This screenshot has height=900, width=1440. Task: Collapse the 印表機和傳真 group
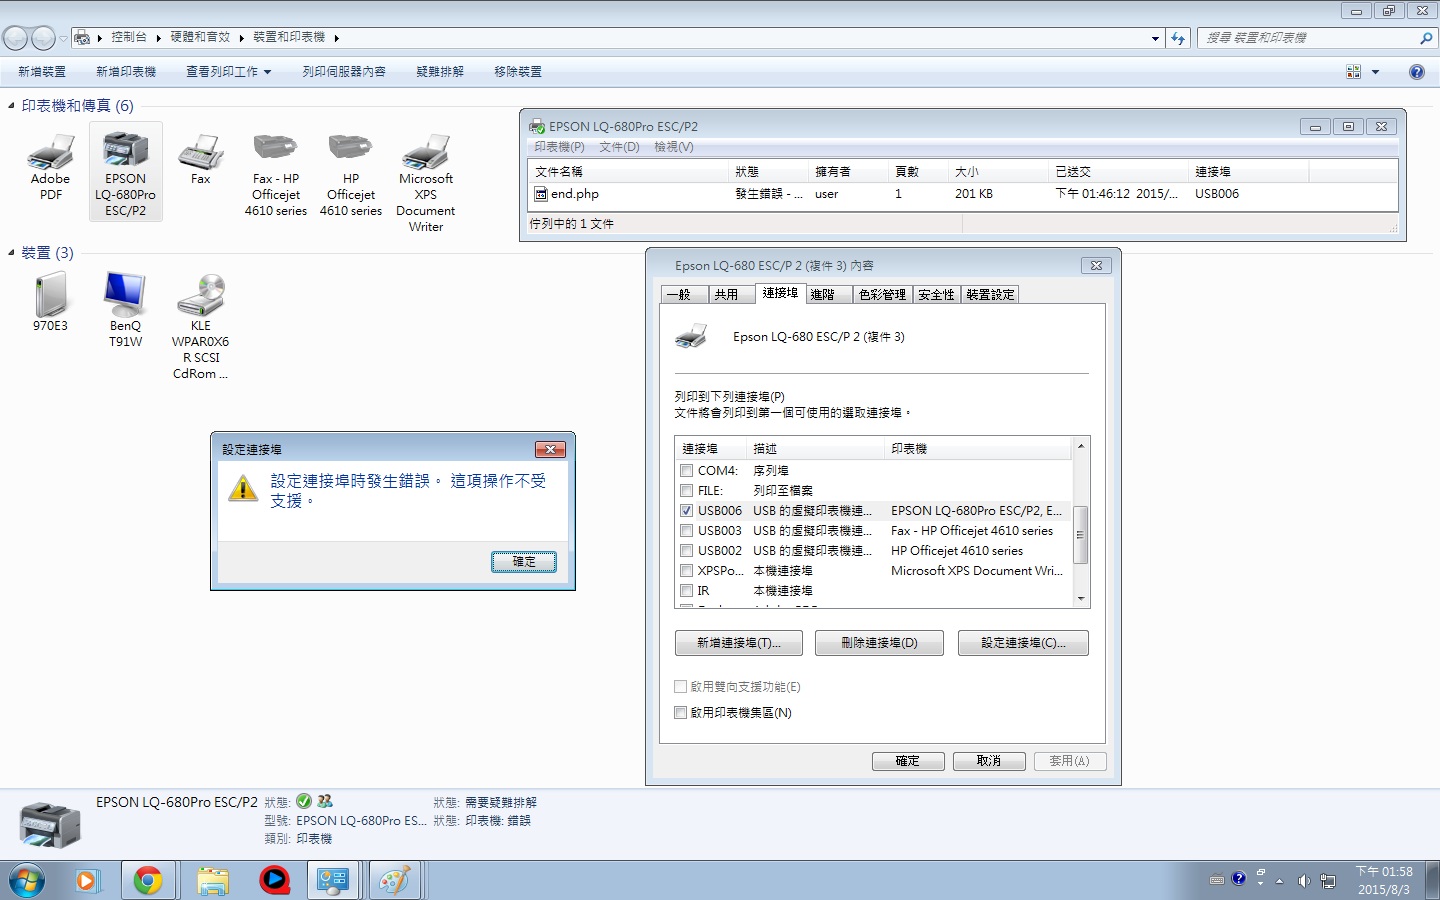click(x=11, y=105)
